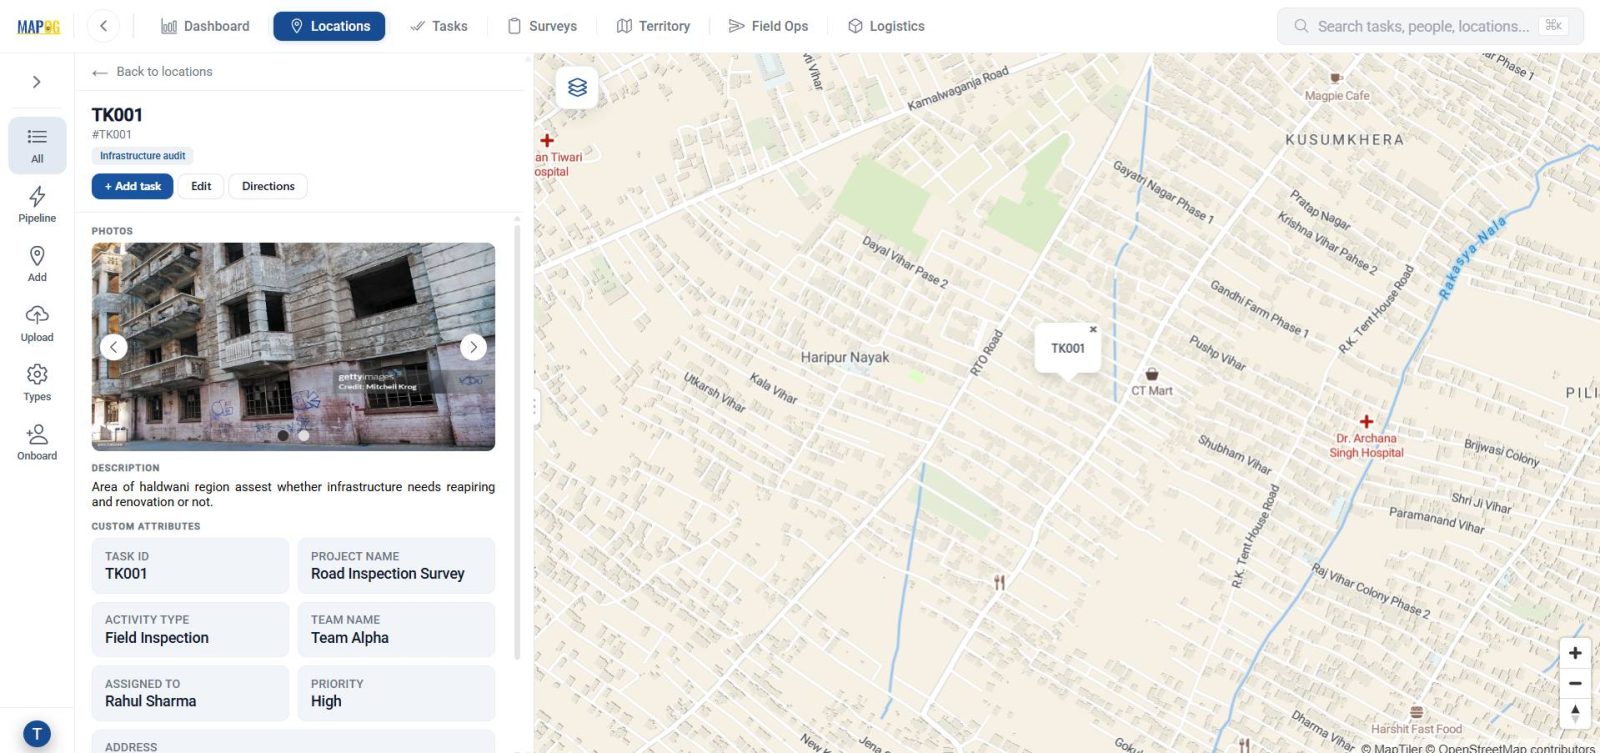The image size is (1600, 753).
Task: Expand the left sidebar with chevron
Action: point(37,82)
